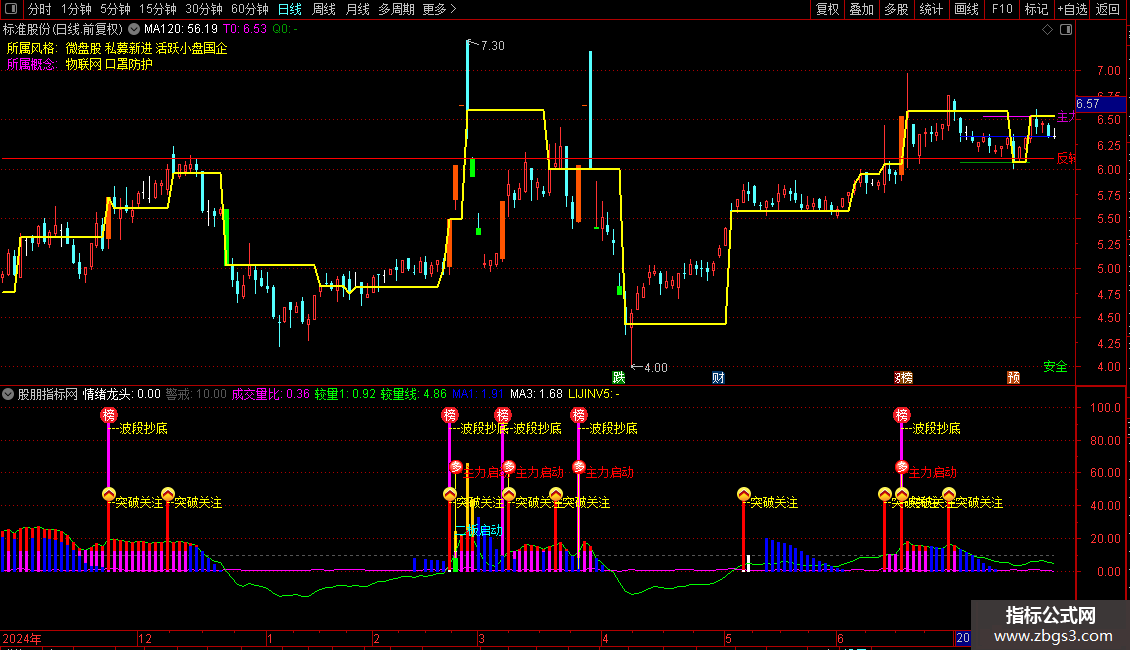Toggle the left sidebar panel icon
The height and width of the screenshot is (650, 1130).
click(x=11, y=9)
